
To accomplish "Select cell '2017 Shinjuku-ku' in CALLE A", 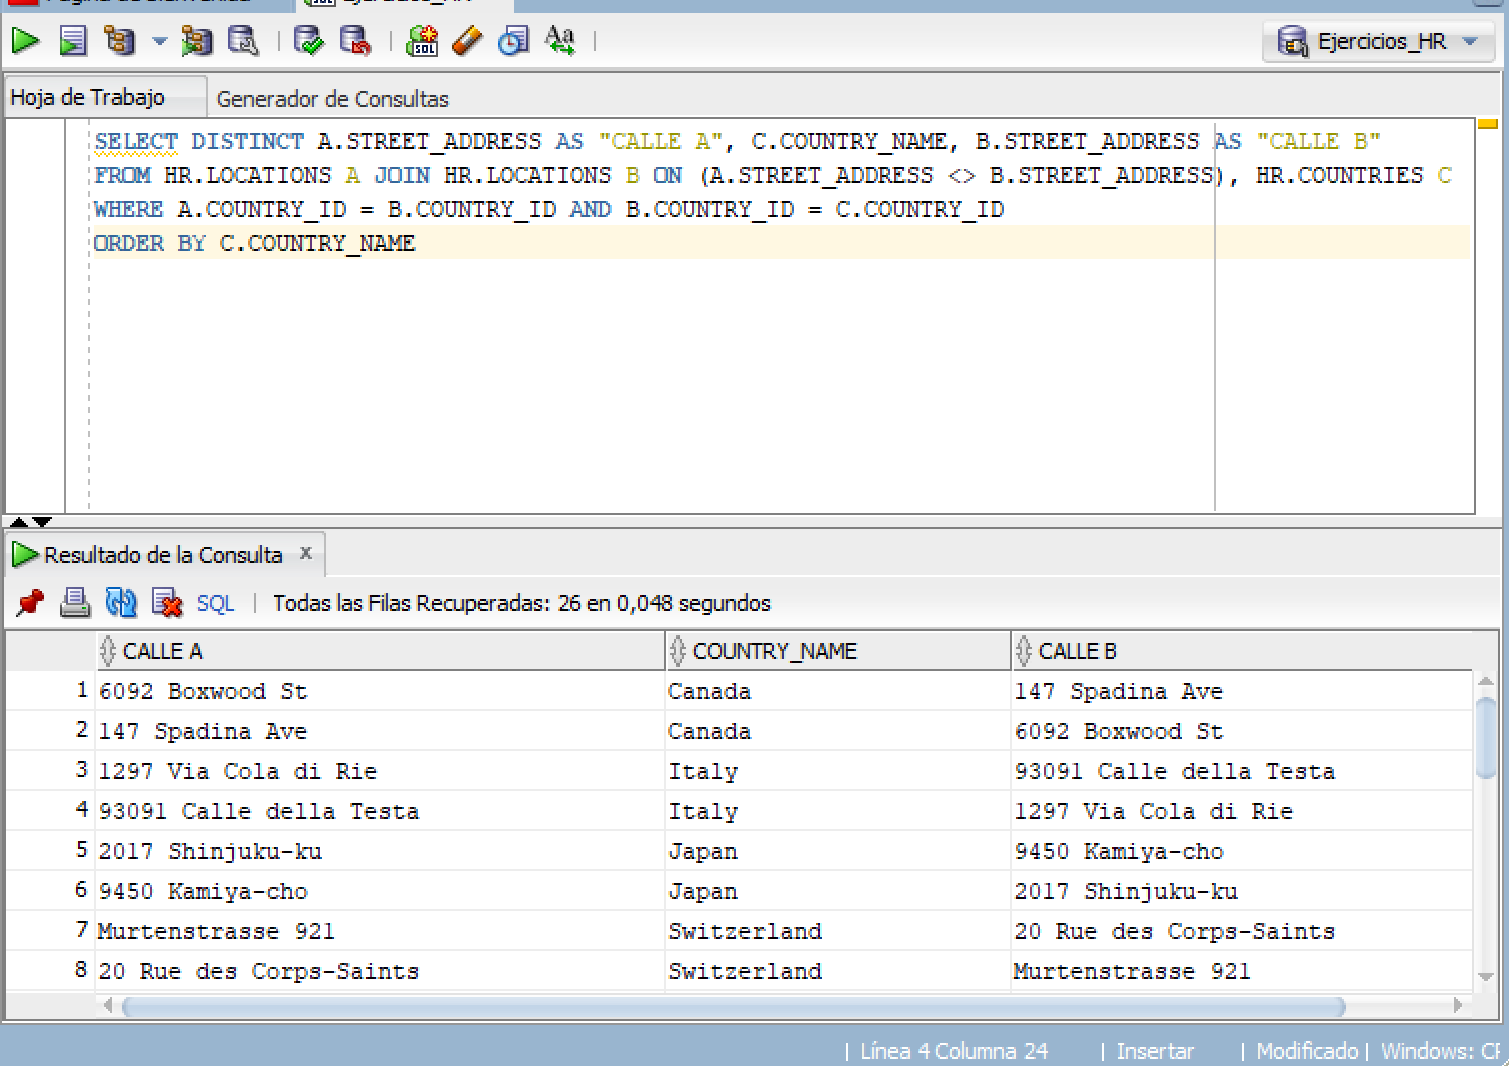I will [380, 851].
